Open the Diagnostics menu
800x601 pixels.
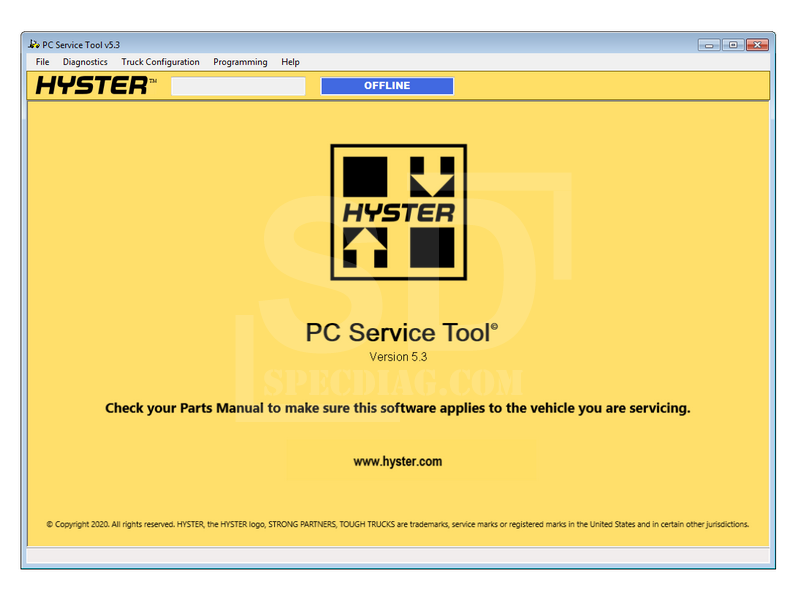tap(85, 62)
